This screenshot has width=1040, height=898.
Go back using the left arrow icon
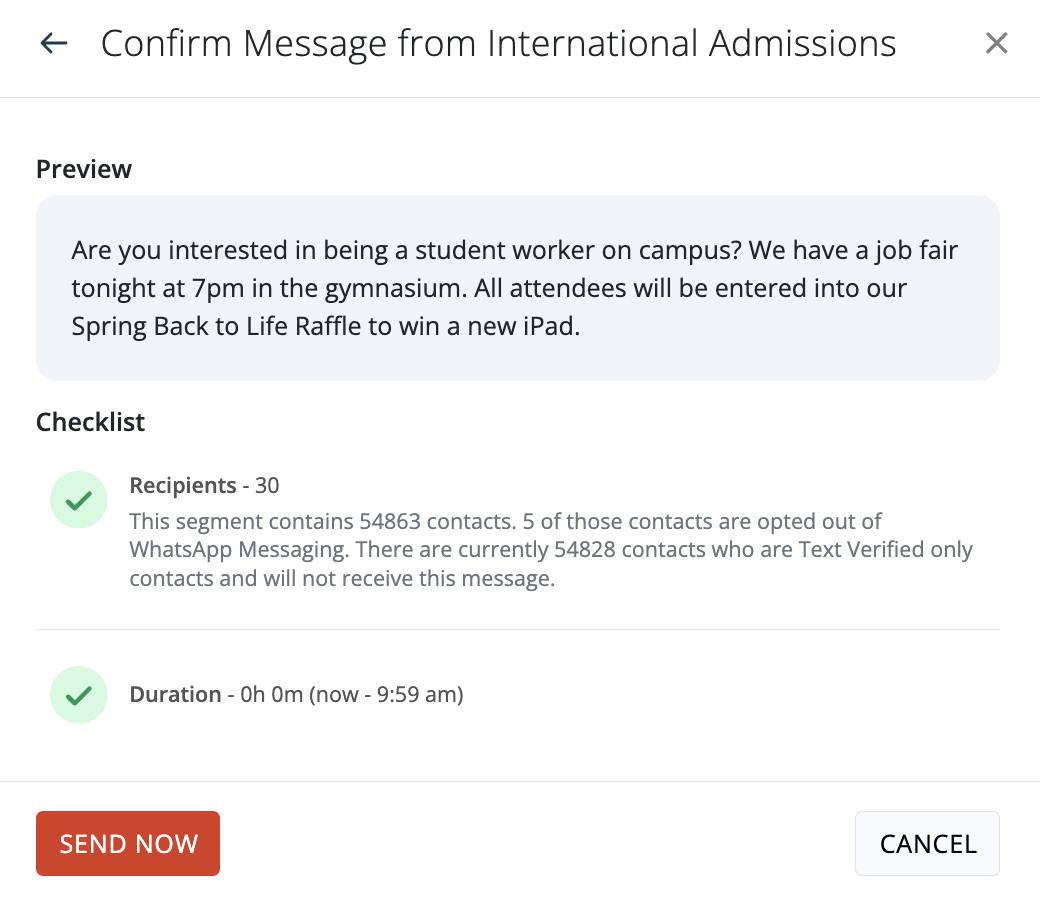(54, 44)
